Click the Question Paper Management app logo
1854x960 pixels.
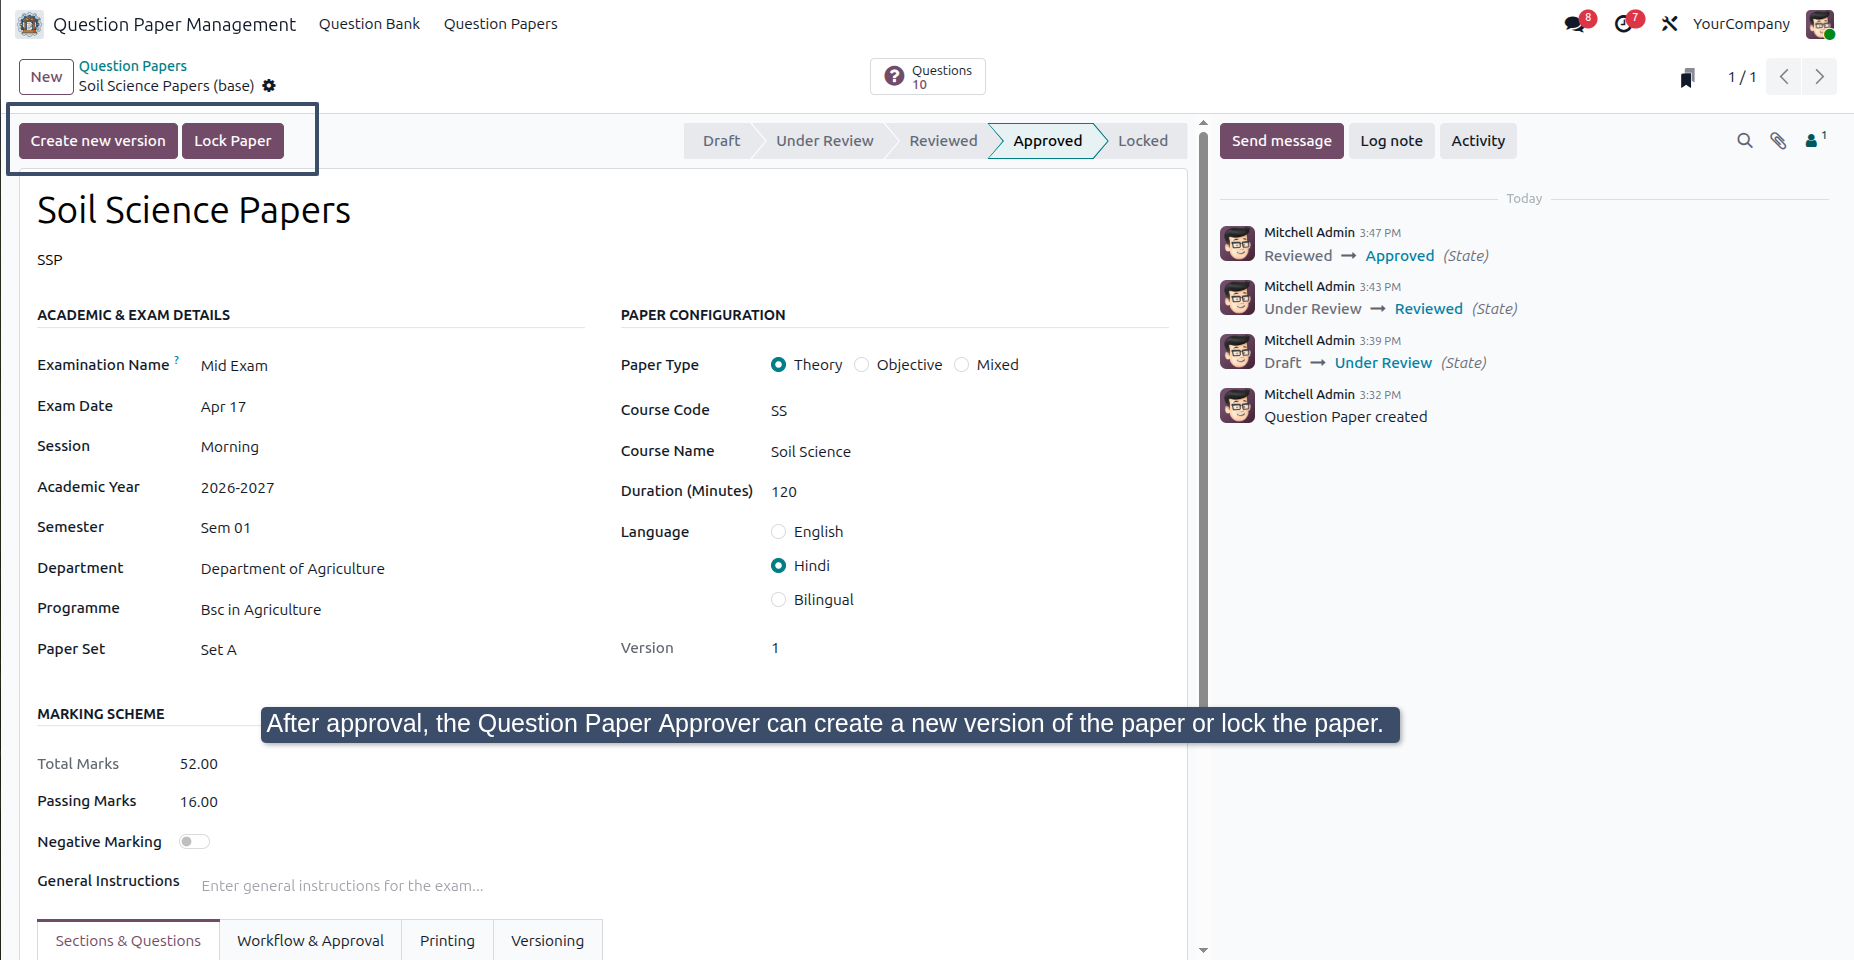30,24
